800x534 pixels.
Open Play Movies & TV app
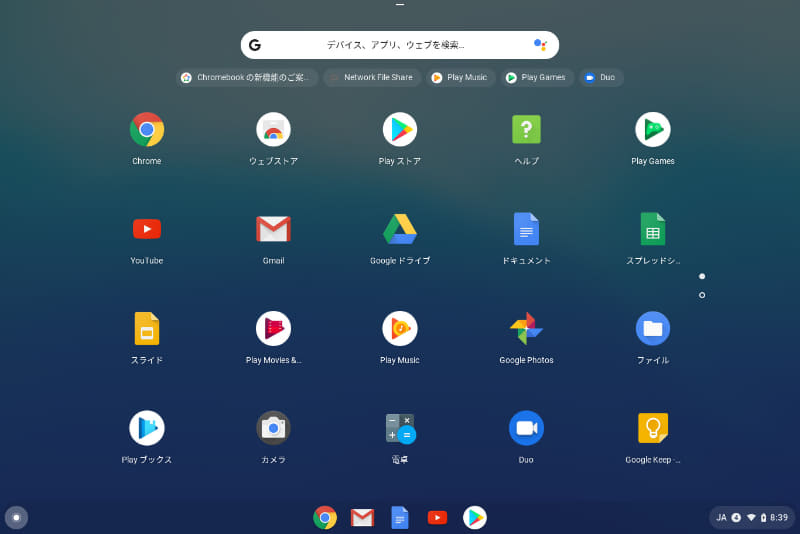pyautogui.click(x=273, y=328)
